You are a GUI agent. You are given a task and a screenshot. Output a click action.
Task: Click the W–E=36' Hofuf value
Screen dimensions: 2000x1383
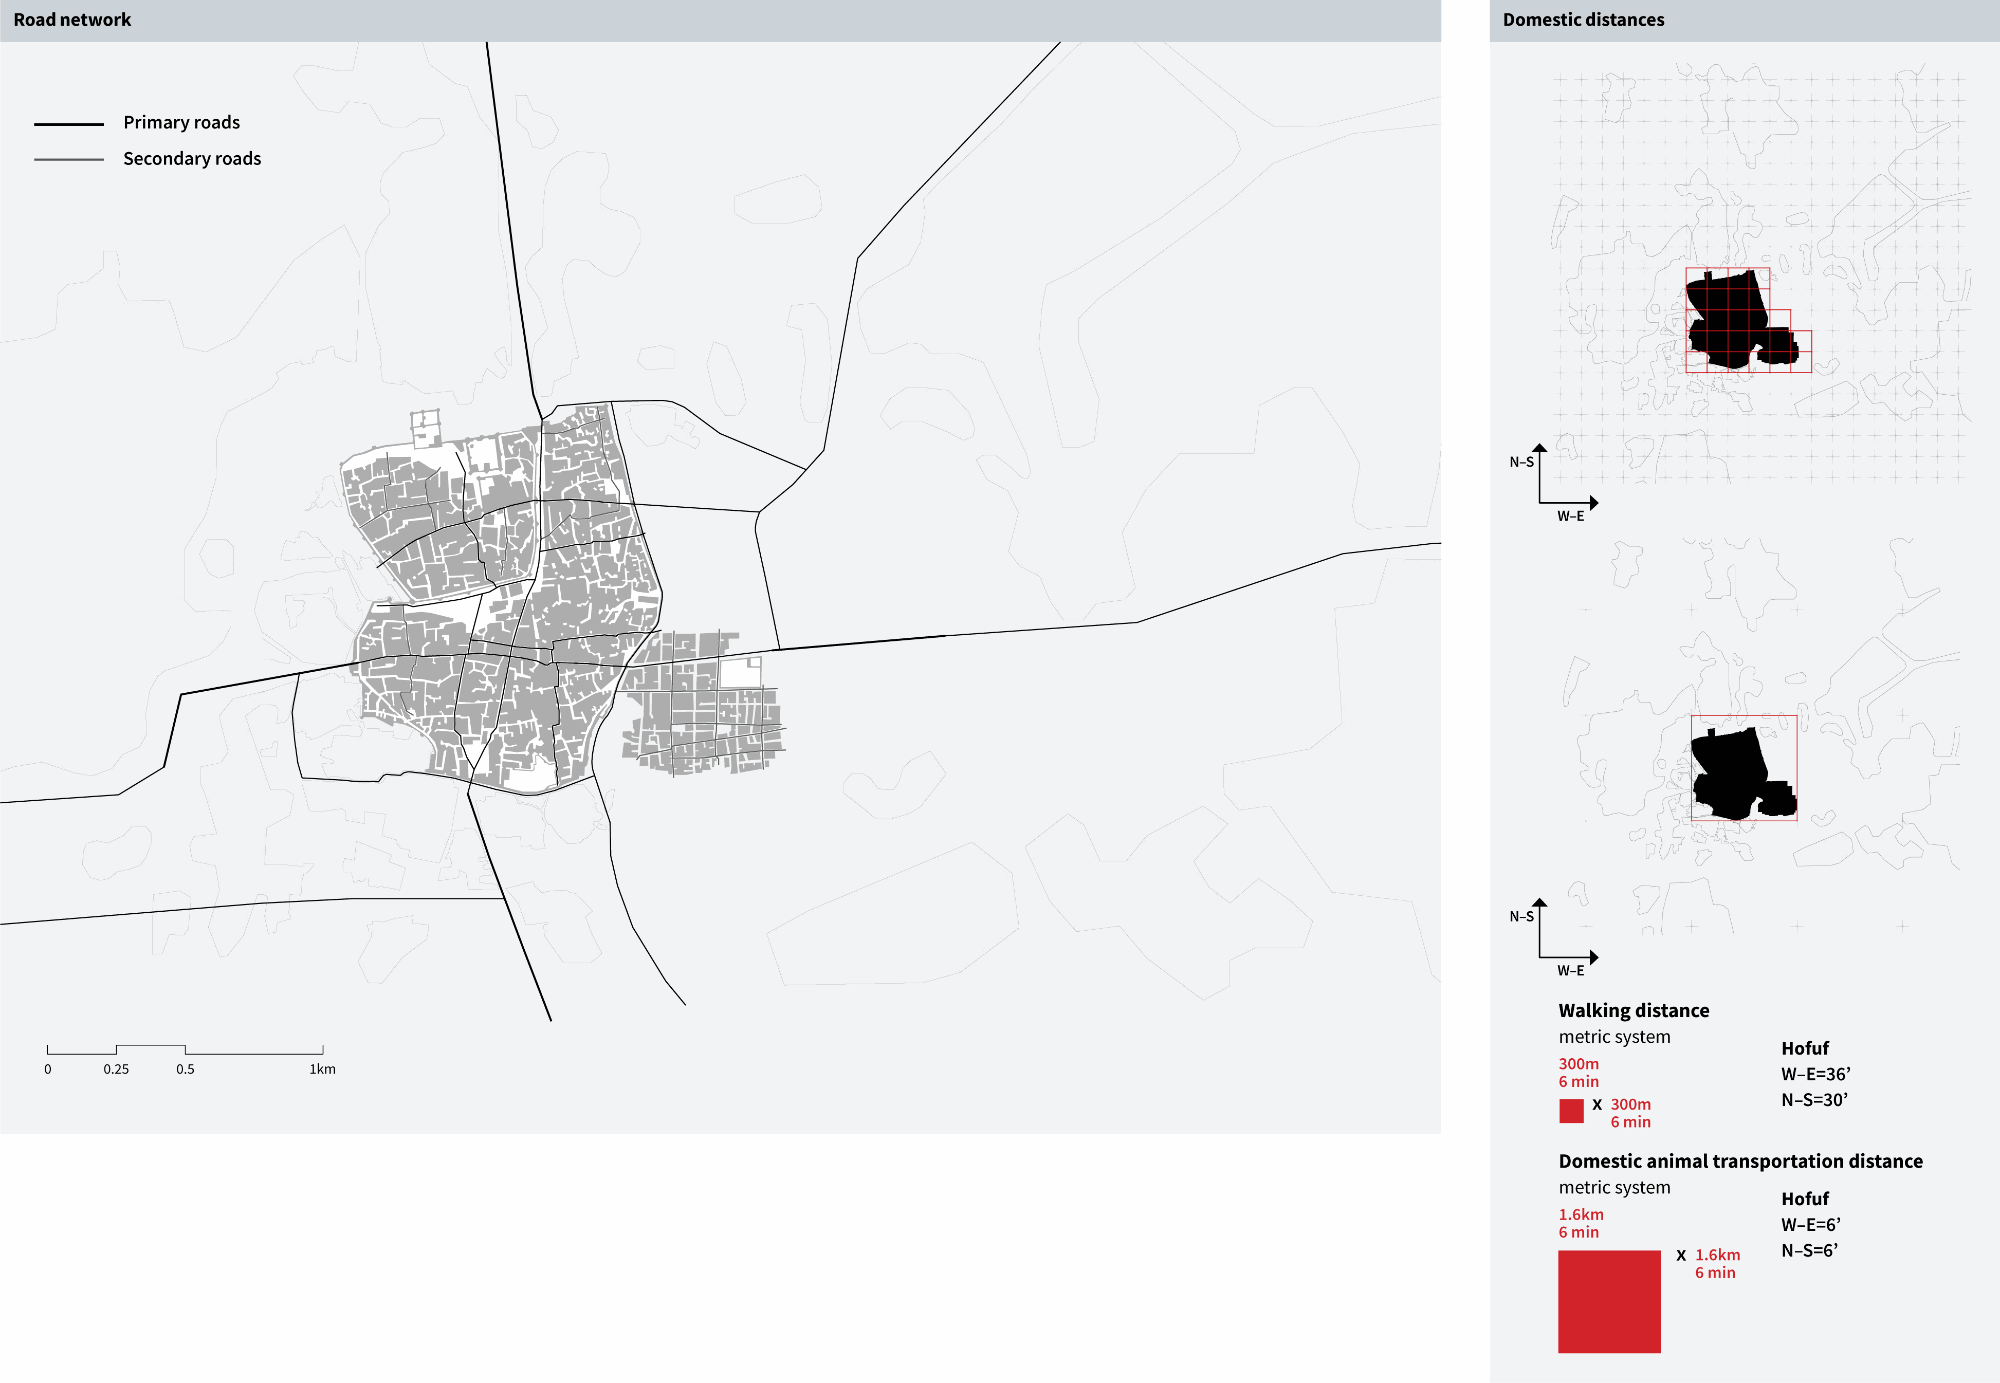coord(1815,1074)
